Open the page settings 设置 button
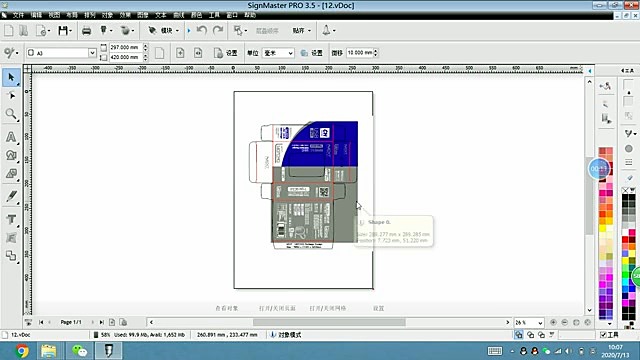This screenshot has height=360, width=640. (226, 53)
